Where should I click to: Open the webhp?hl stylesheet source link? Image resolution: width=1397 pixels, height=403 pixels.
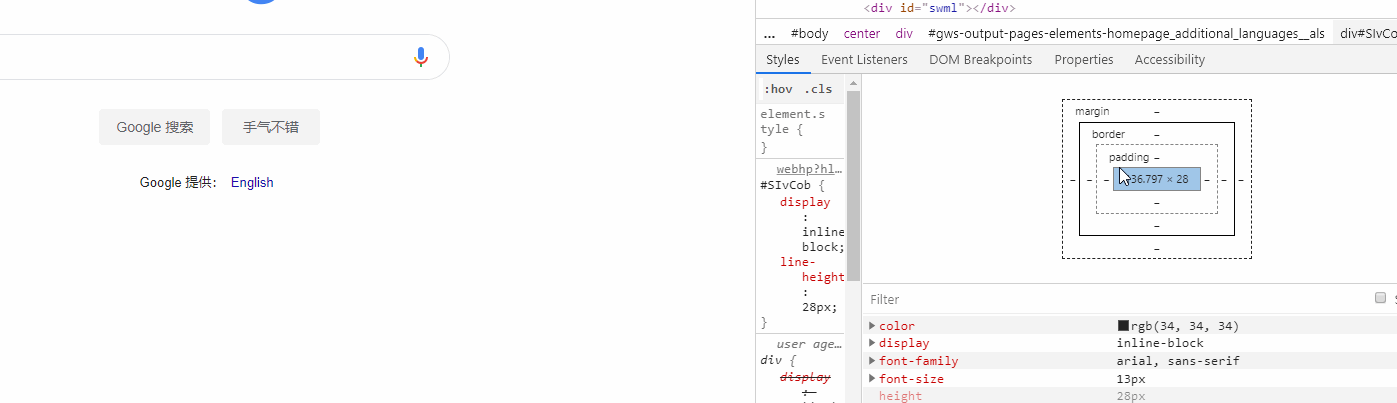point(810,169)
